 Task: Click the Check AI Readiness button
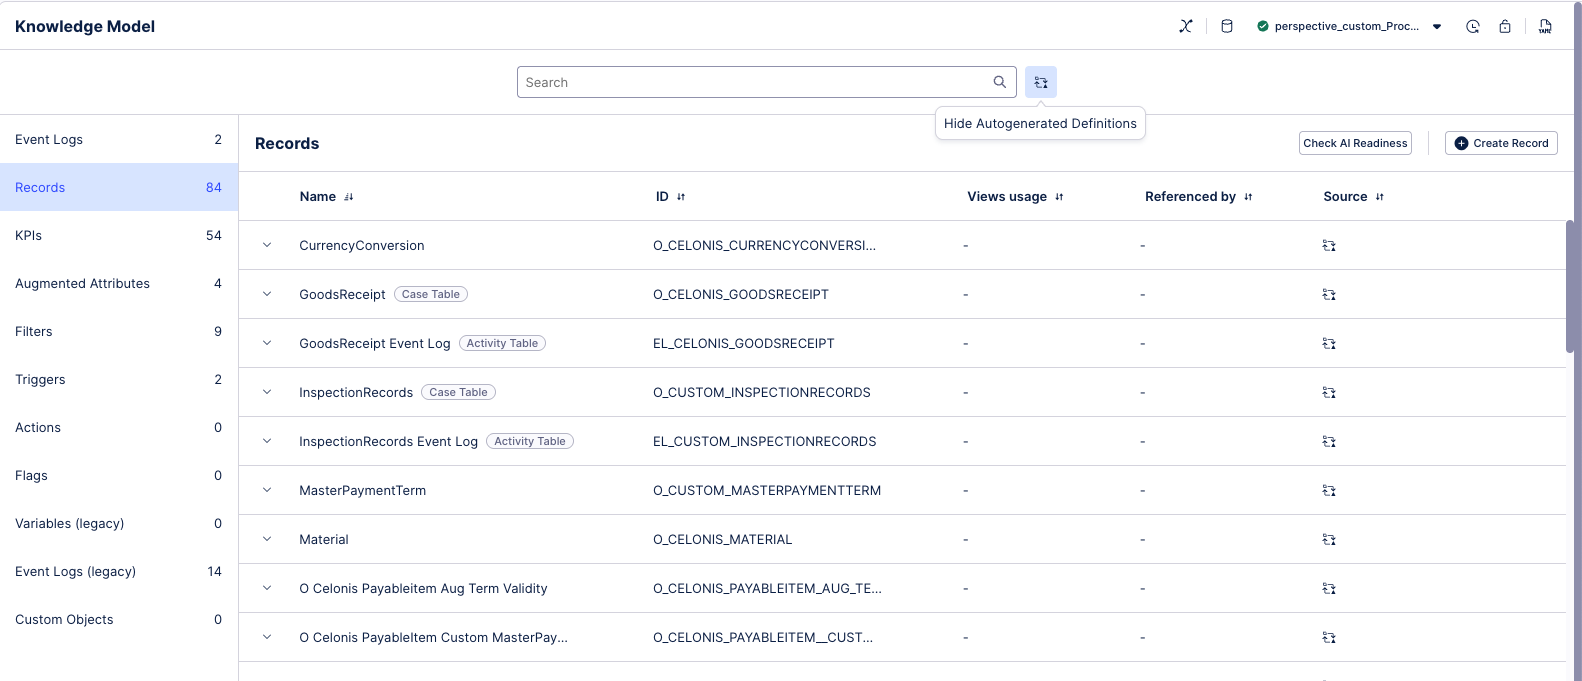tap(1355, 143)
